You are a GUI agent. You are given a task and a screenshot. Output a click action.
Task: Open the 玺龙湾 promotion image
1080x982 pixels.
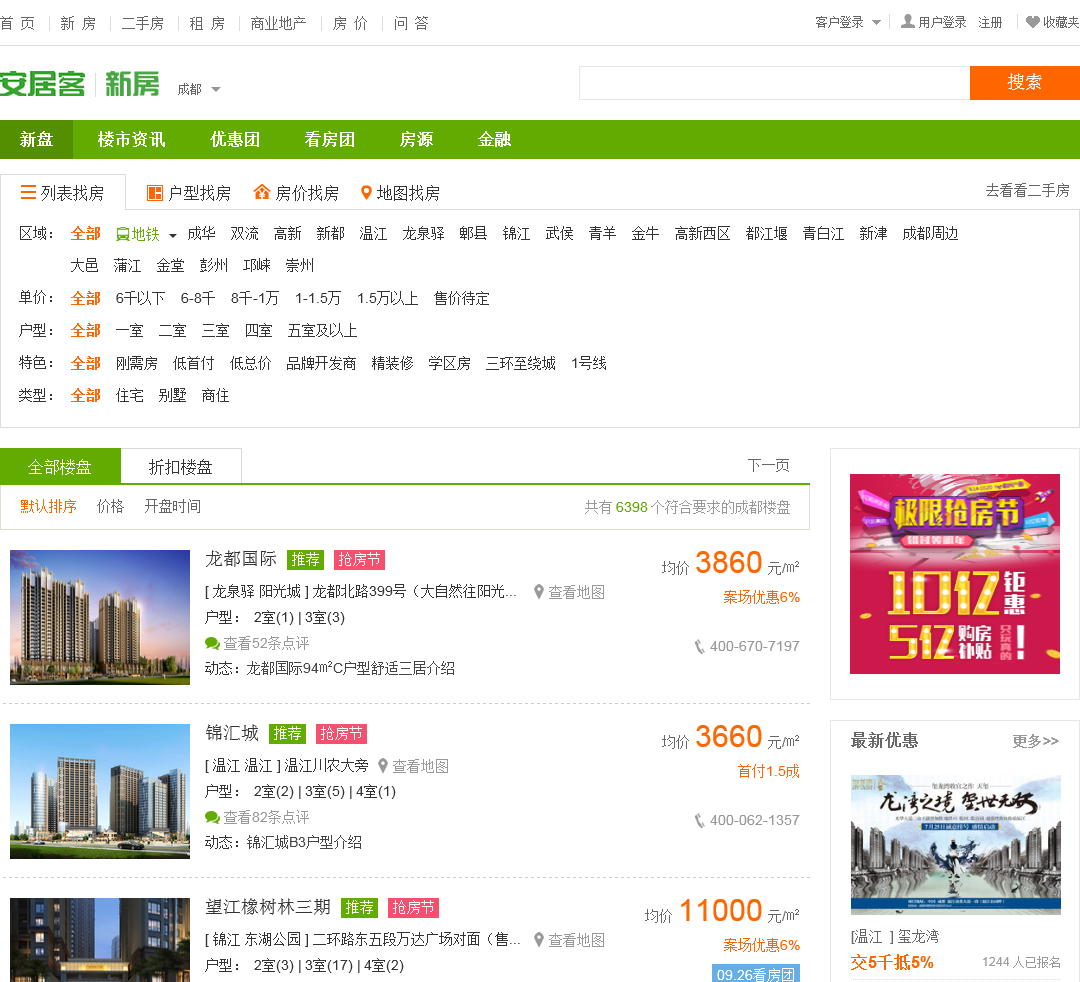tap(956, 845)
